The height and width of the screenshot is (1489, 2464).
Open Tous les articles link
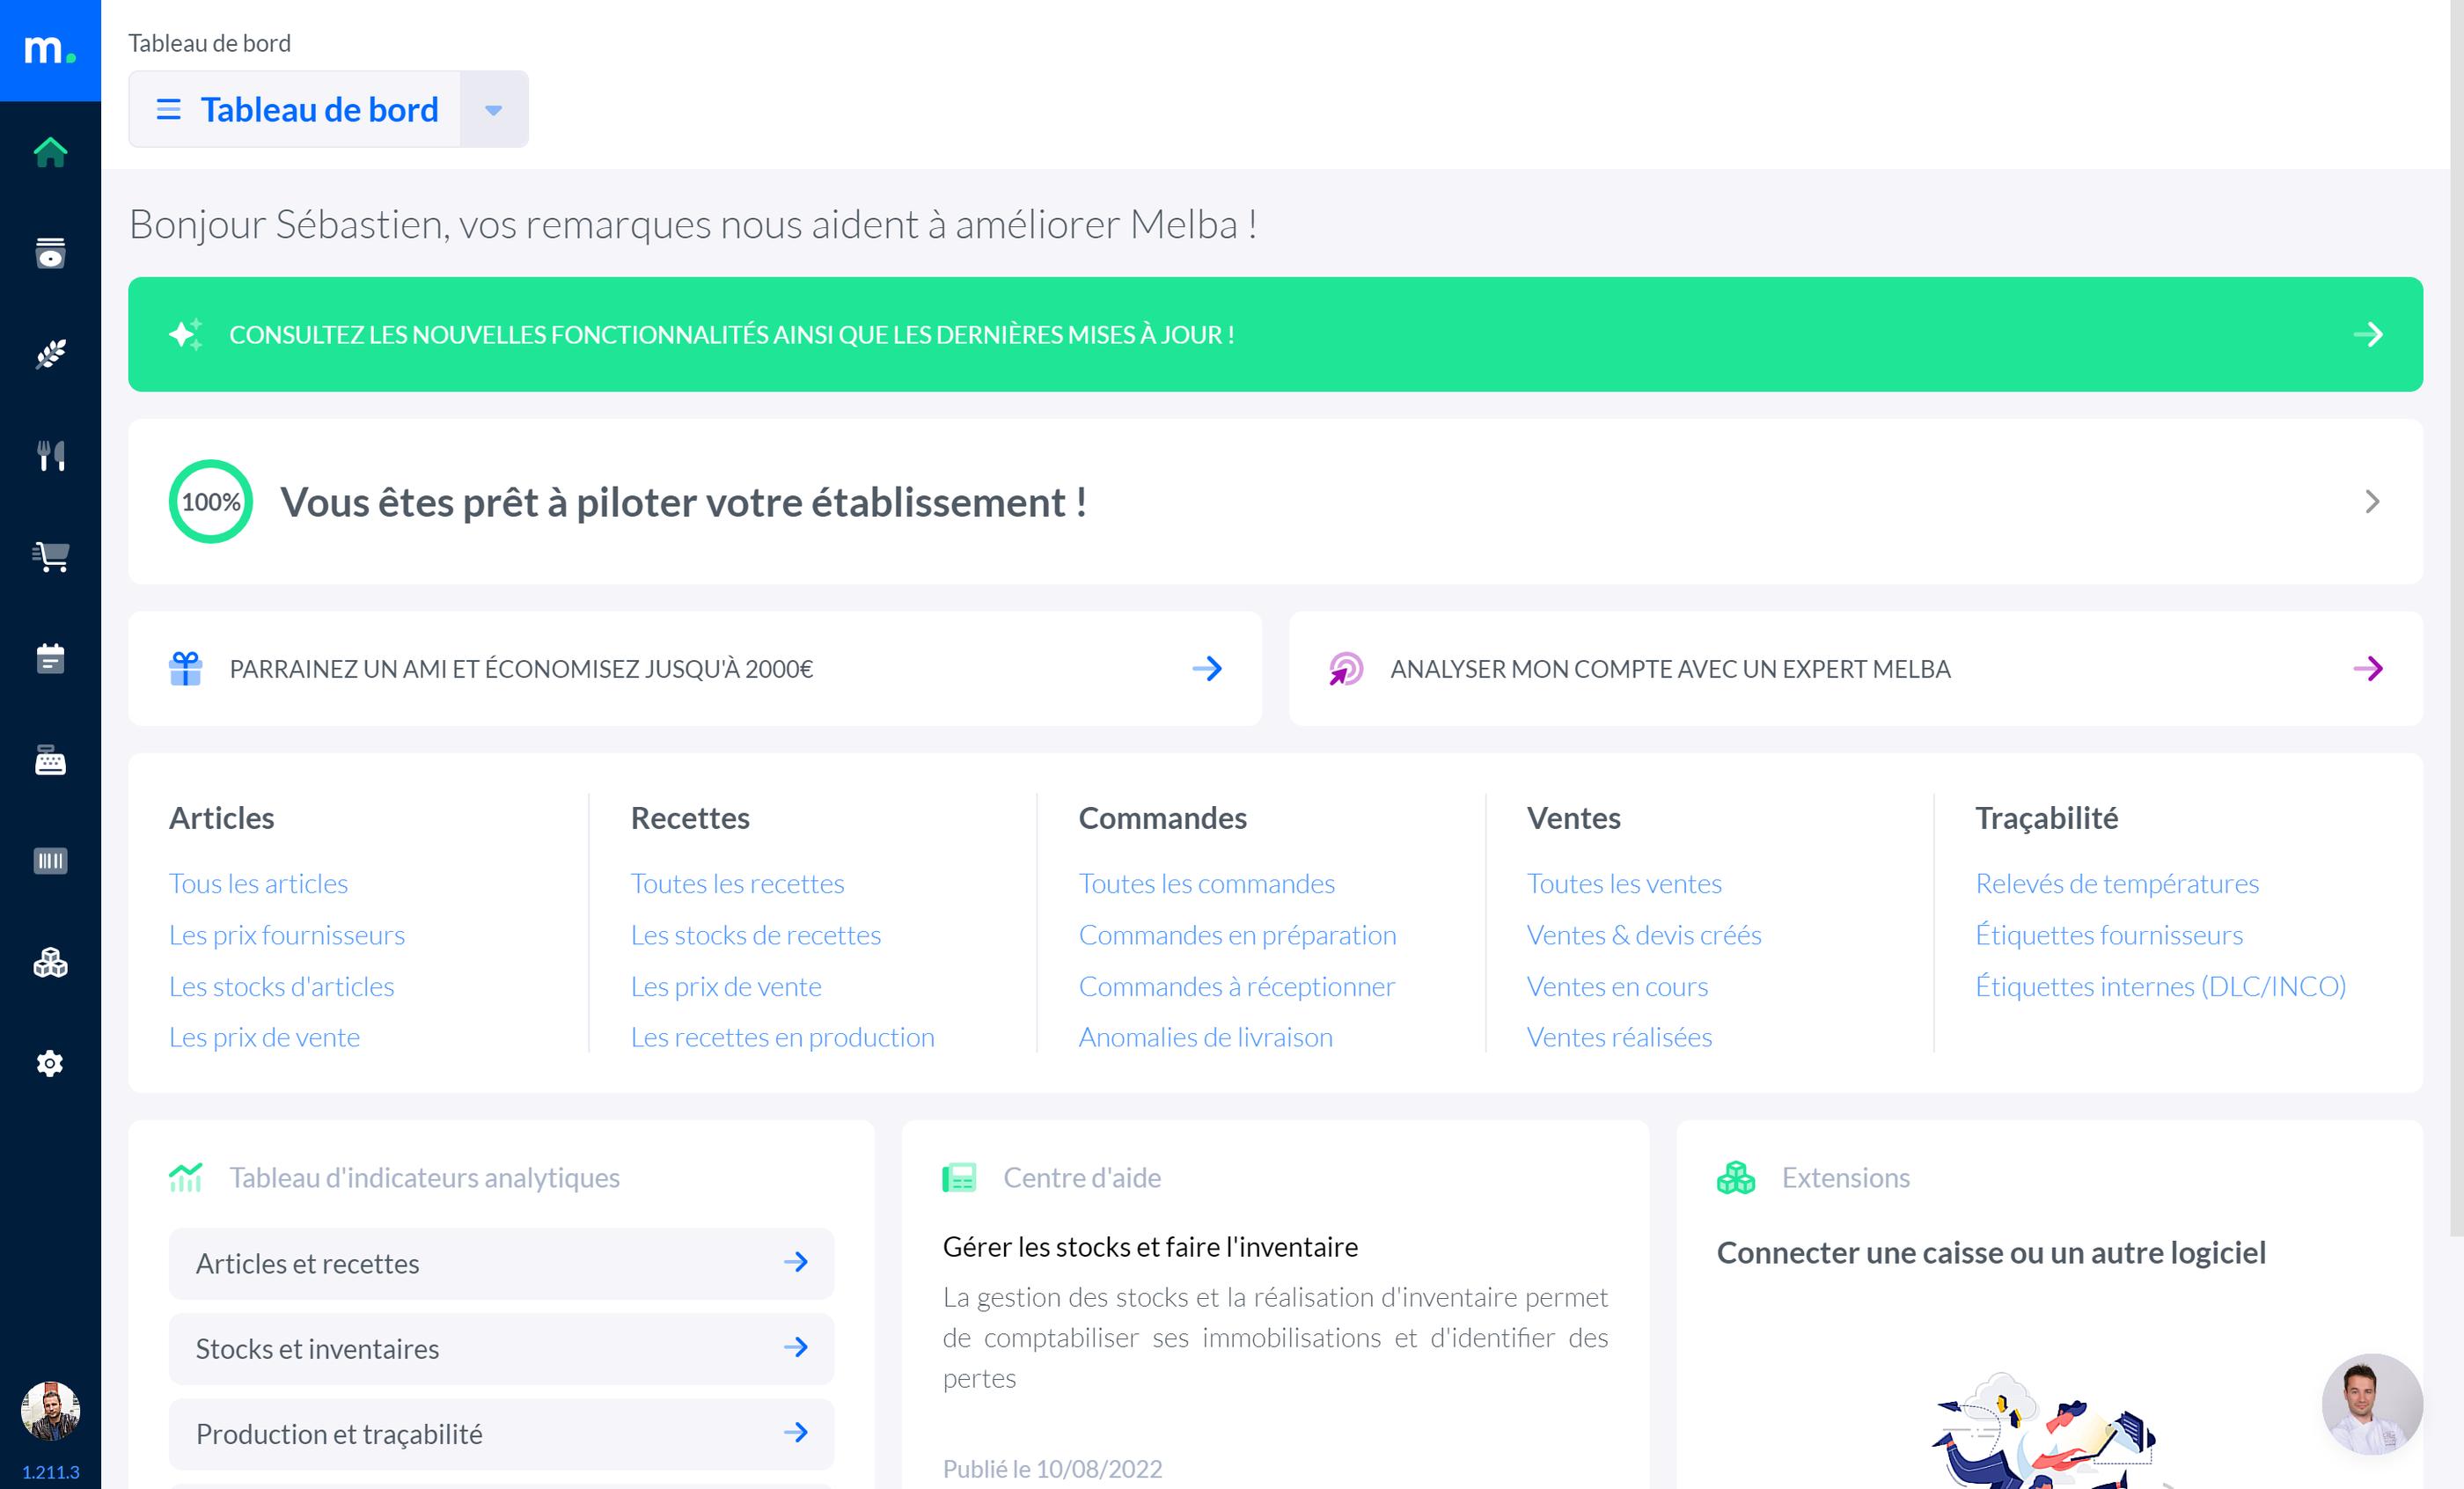click(x=258, y=883)
